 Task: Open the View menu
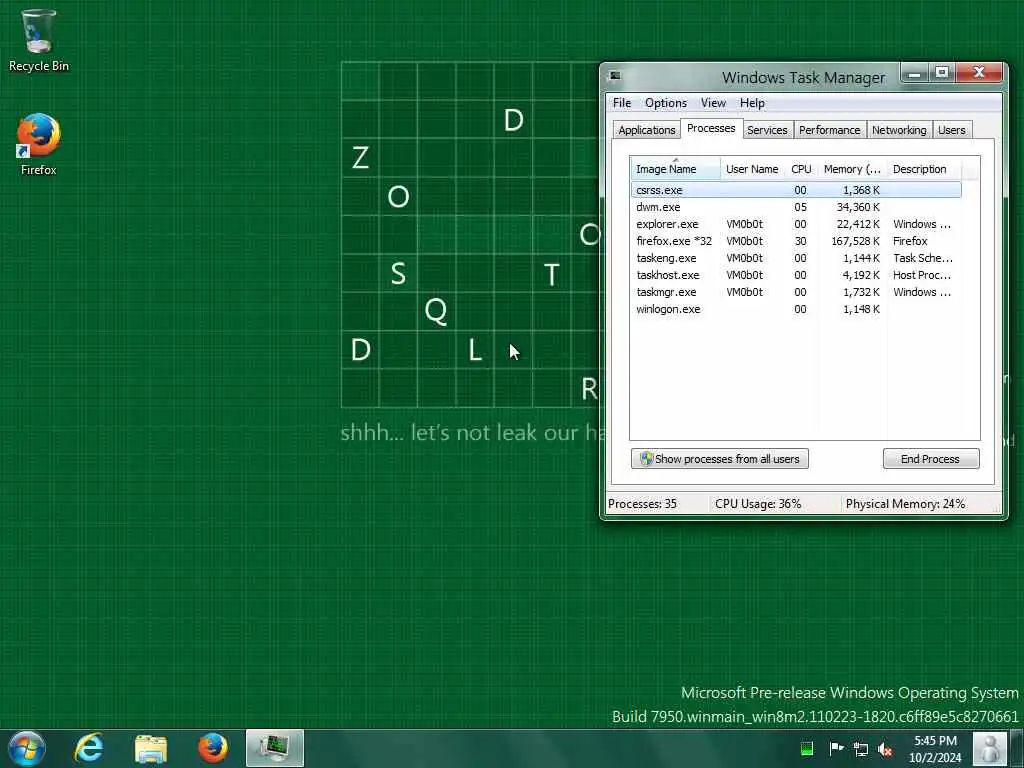click(x=713, y=103)
